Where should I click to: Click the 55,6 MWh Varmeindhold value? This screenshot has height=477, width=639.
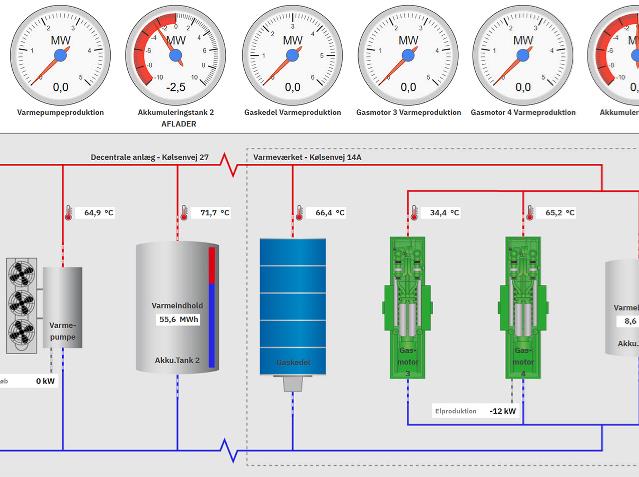click(x=178, y=320)
